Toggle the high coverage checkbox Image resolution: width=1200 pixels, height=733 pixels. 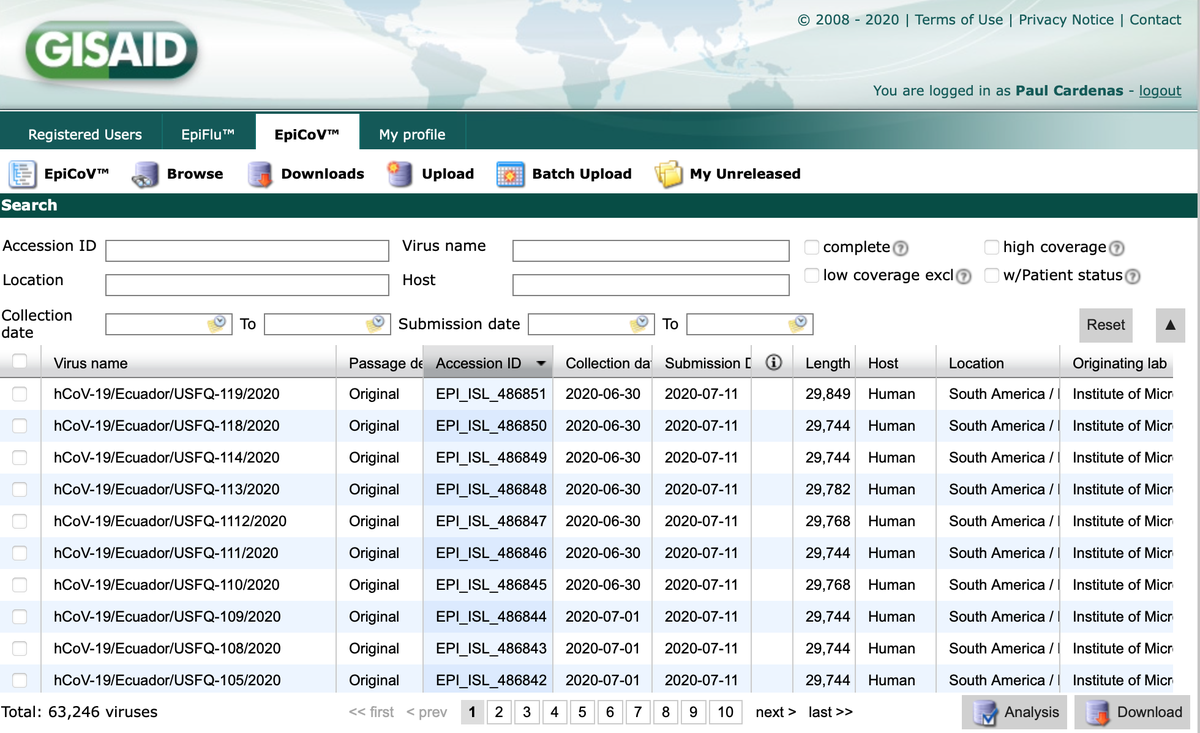pos(992,247)
